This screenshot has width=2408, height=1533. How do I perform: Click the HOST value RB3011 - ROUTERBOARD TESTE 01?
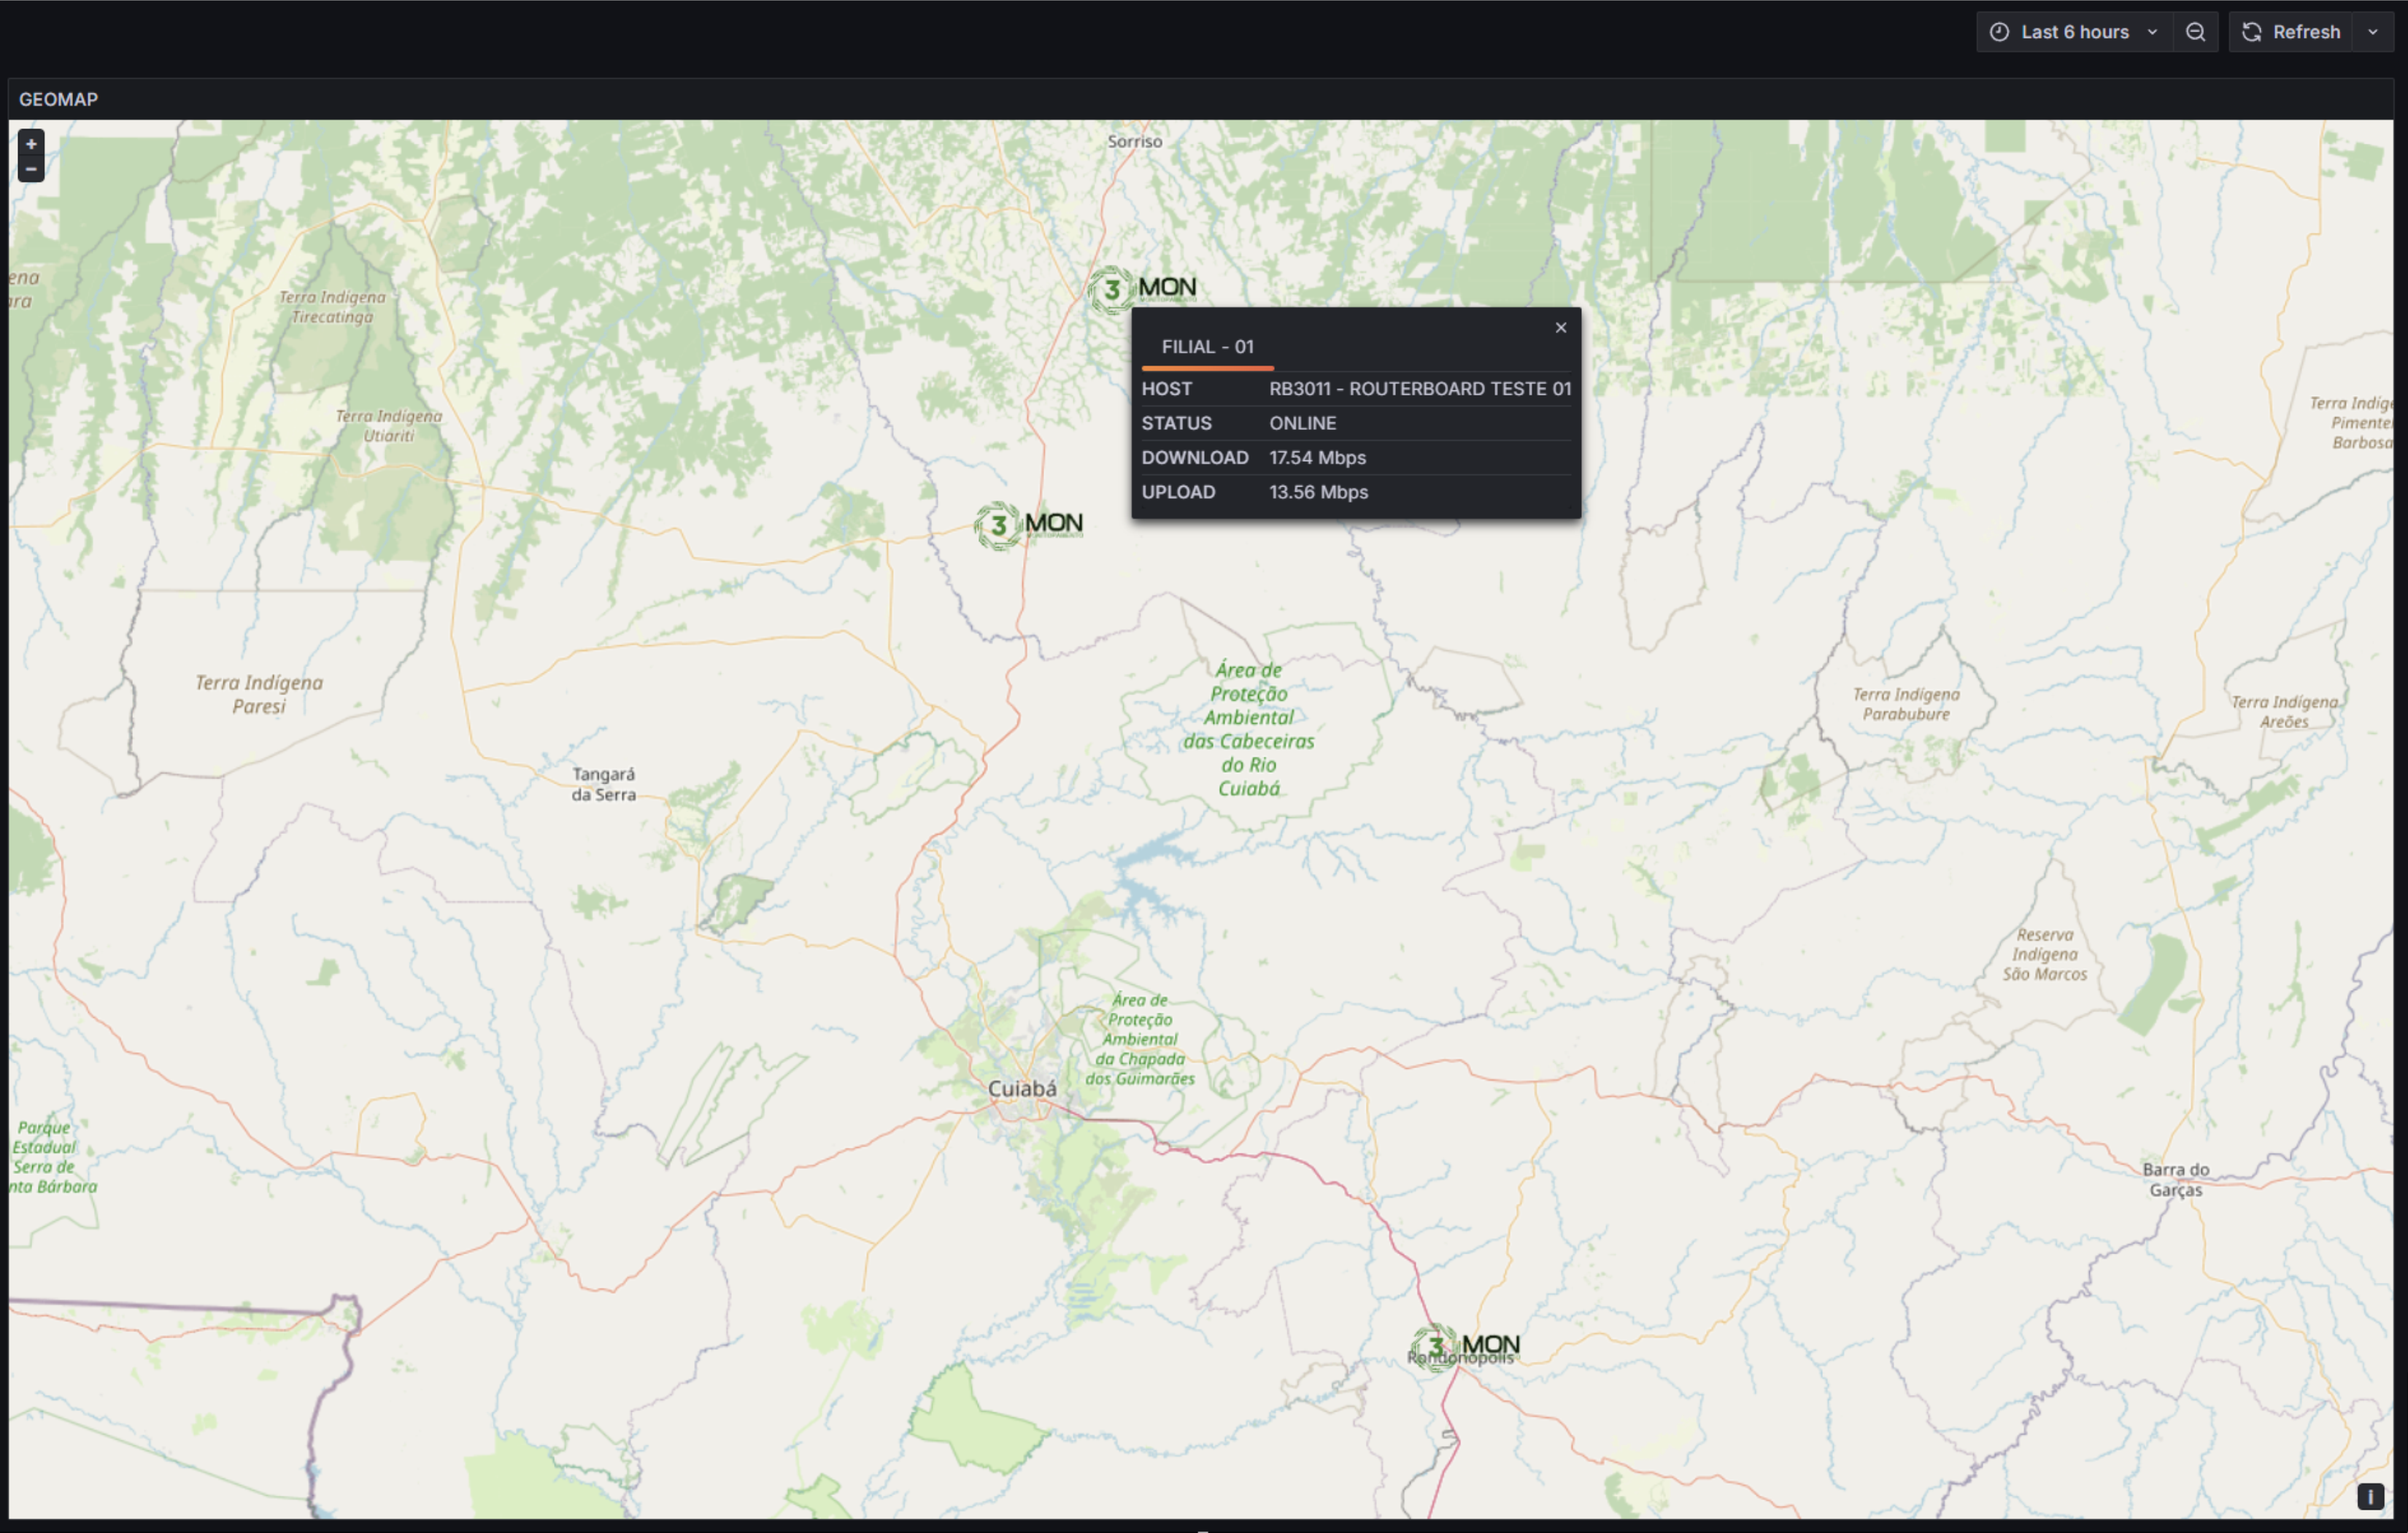[x=1420, y=389]
